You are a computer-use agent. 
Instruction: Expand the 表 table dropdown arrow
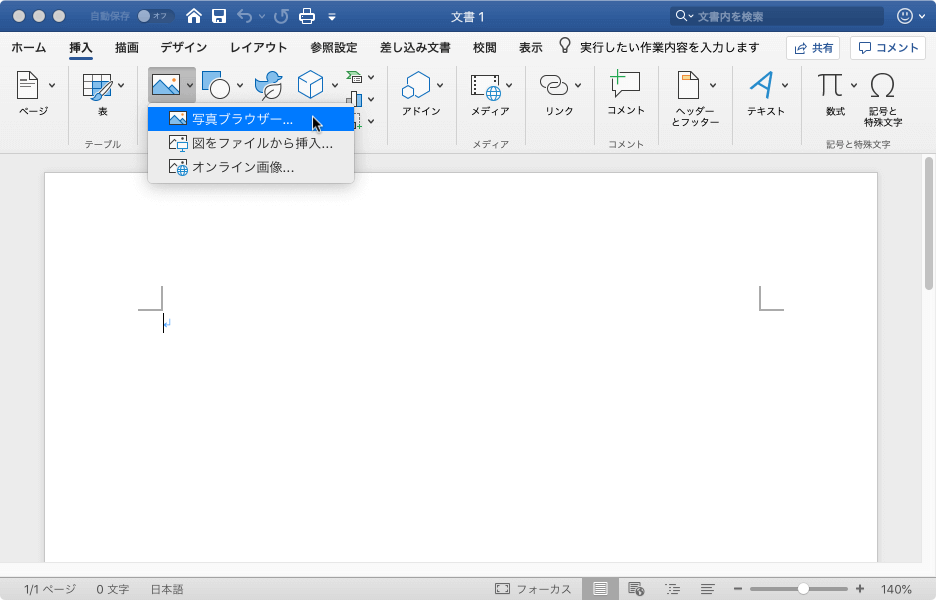(121, 85)
